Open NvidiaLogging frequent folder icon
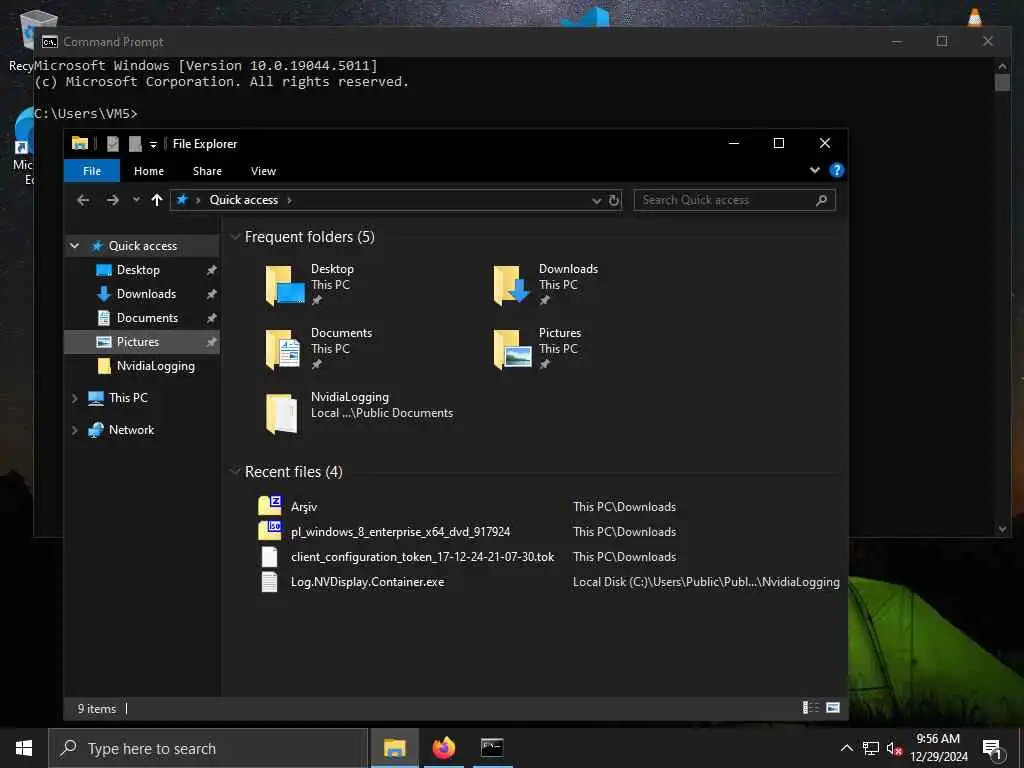Image resolution: width=1024 pixels, height=768 pixels. coord(282,413)
